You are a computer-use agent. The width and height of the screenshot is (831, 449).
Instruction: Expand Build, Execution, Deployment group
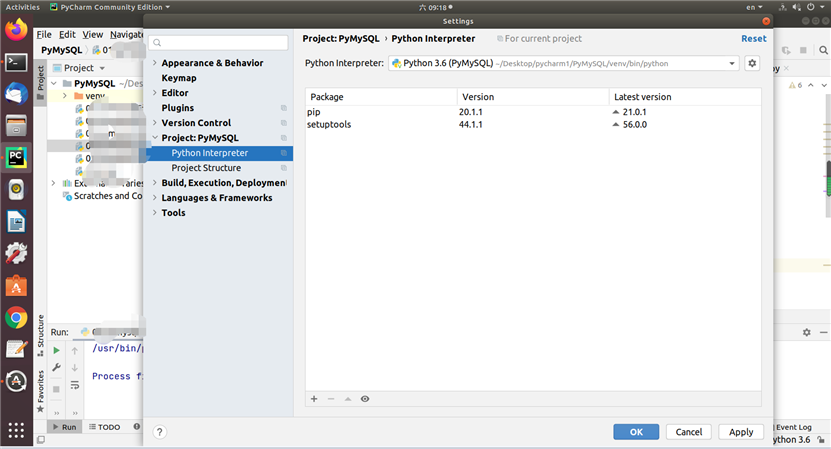[x=155, y=183]
